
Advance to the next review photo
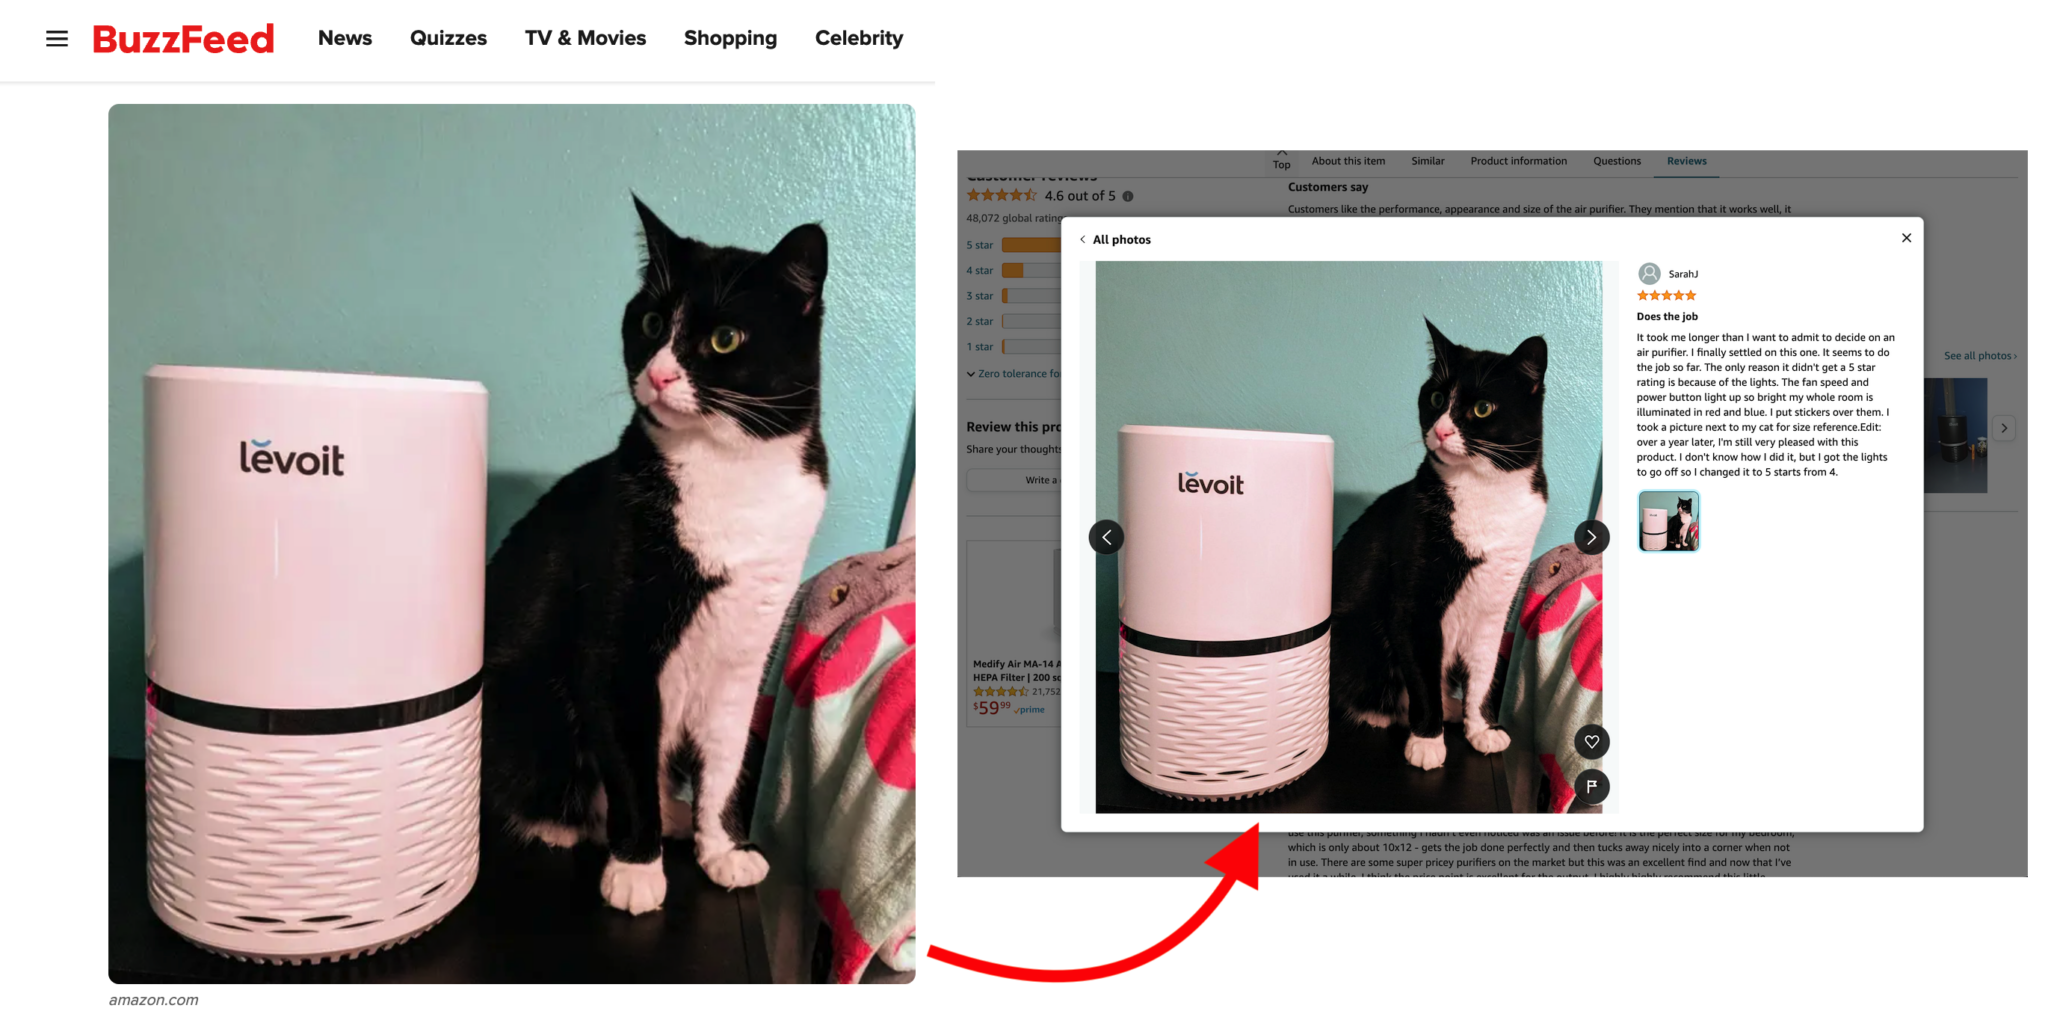1592,537
